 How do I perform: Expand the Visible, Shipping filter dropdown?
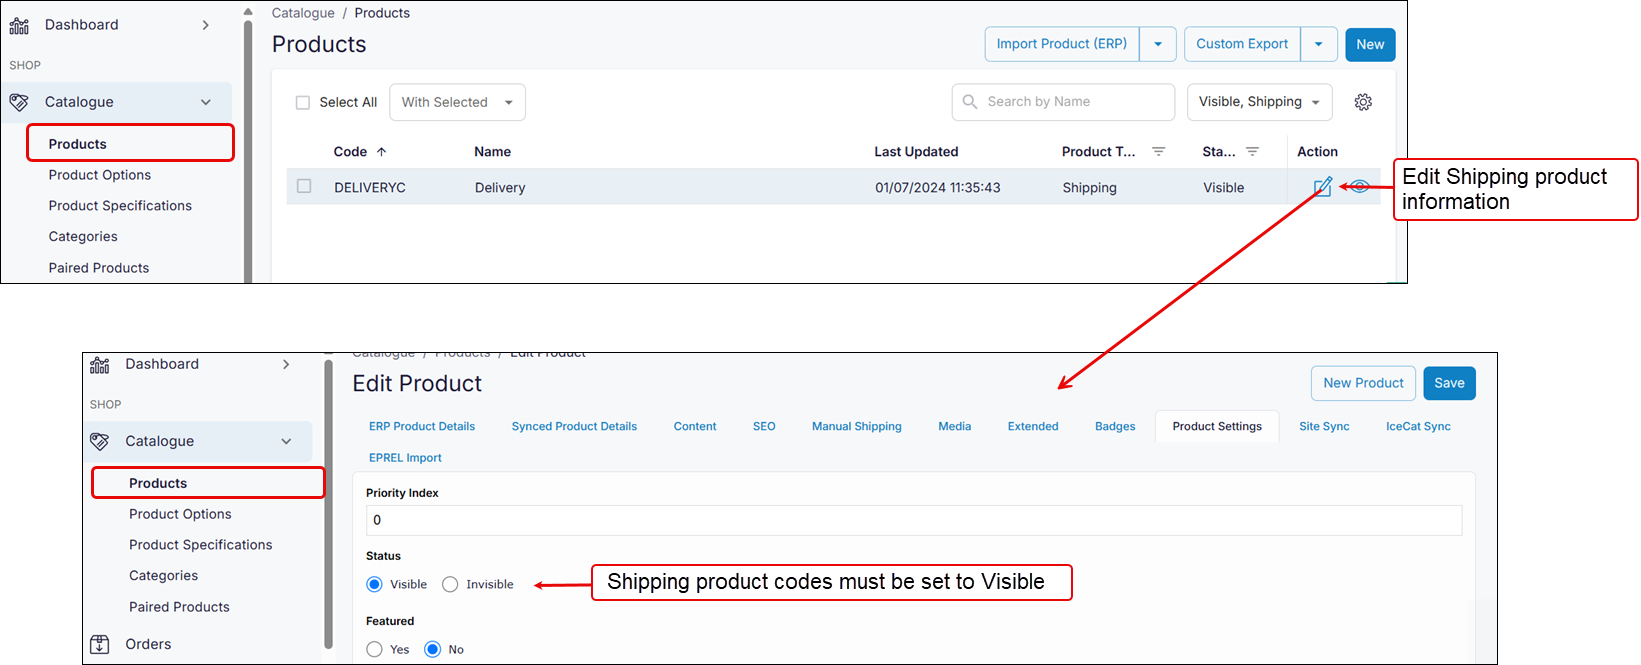click(x=1259, y=102)
